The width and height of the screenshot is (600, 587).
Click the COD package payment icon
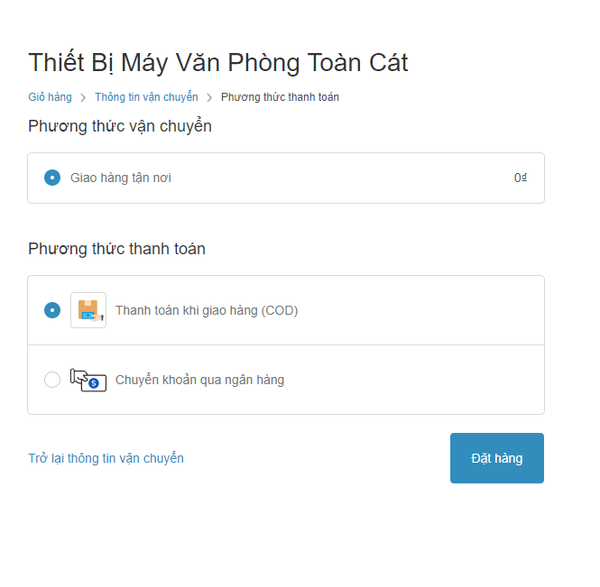88,310
